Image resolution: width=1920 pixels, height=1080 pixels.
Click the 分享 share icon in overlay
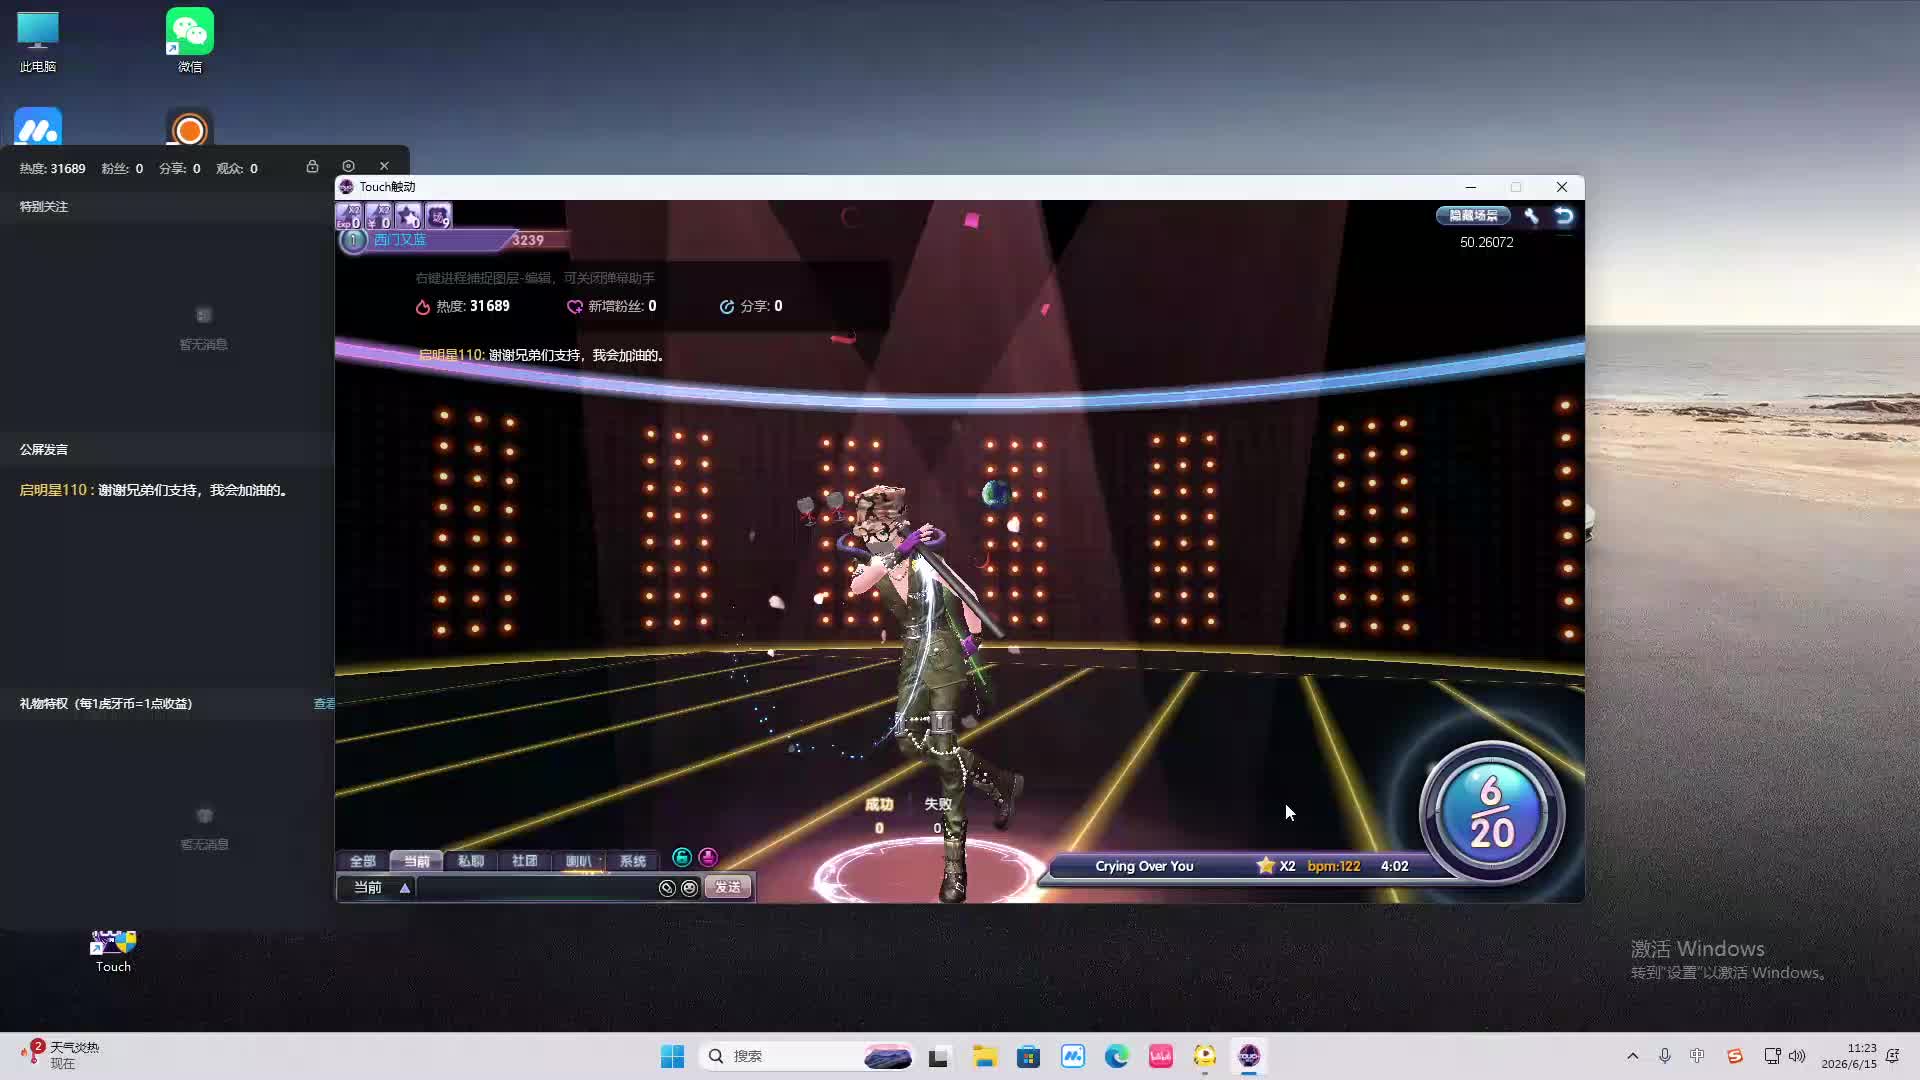727,307
